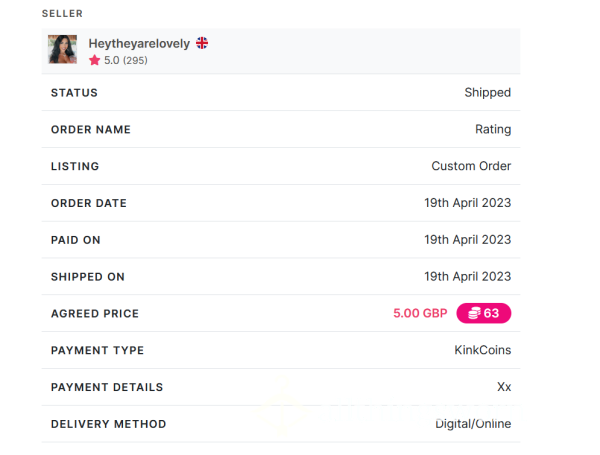This screenshot has width=600, height=455.
Task: Click the KinkCoins 63 badge
Action: click(x=484, y=313)
